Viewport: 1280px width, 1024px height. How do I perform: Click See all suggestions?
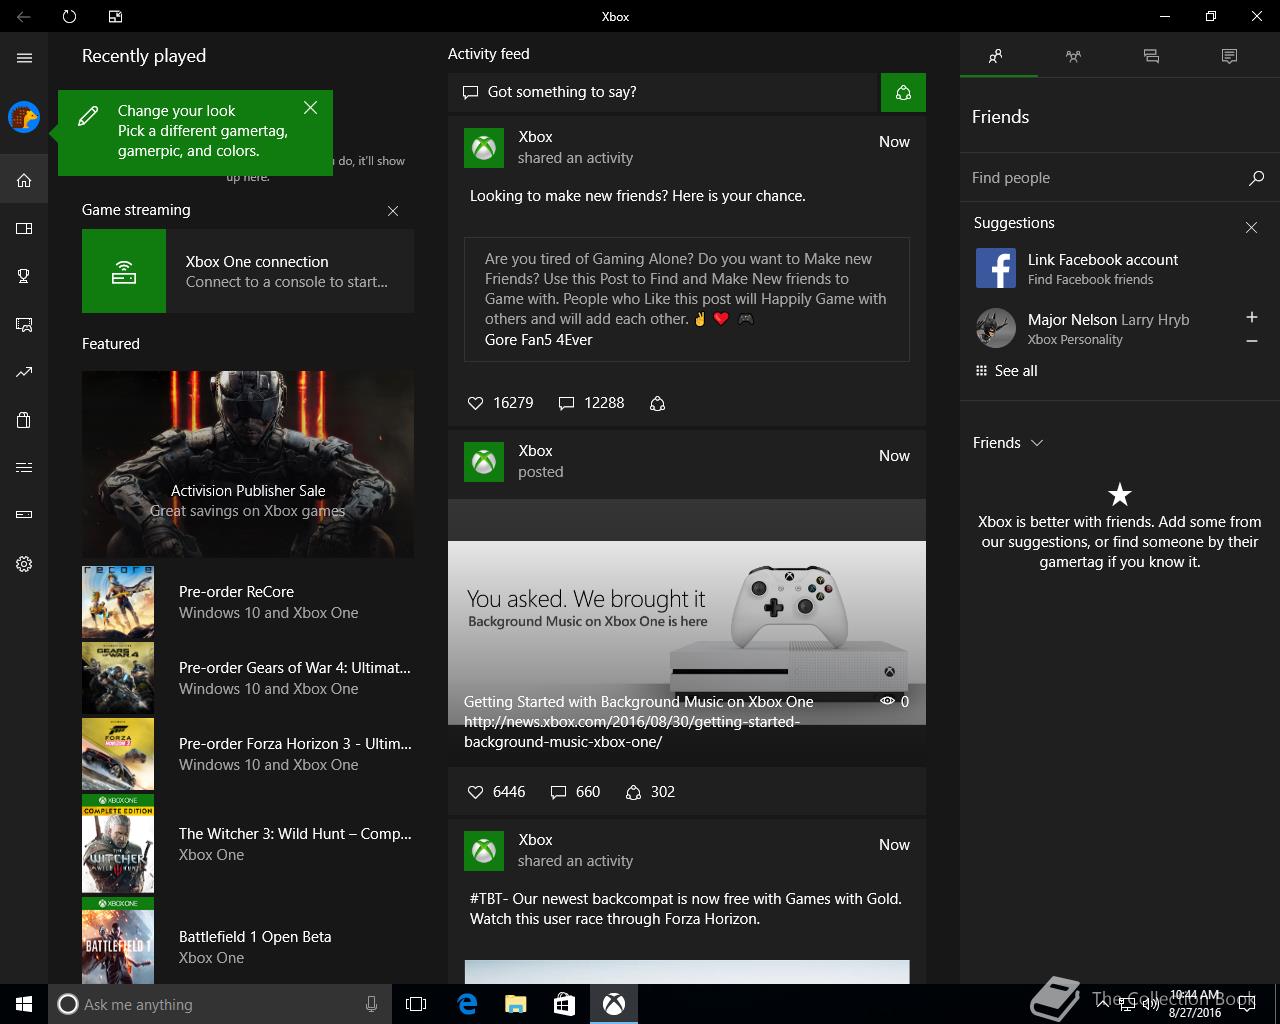click(1006, 371)
